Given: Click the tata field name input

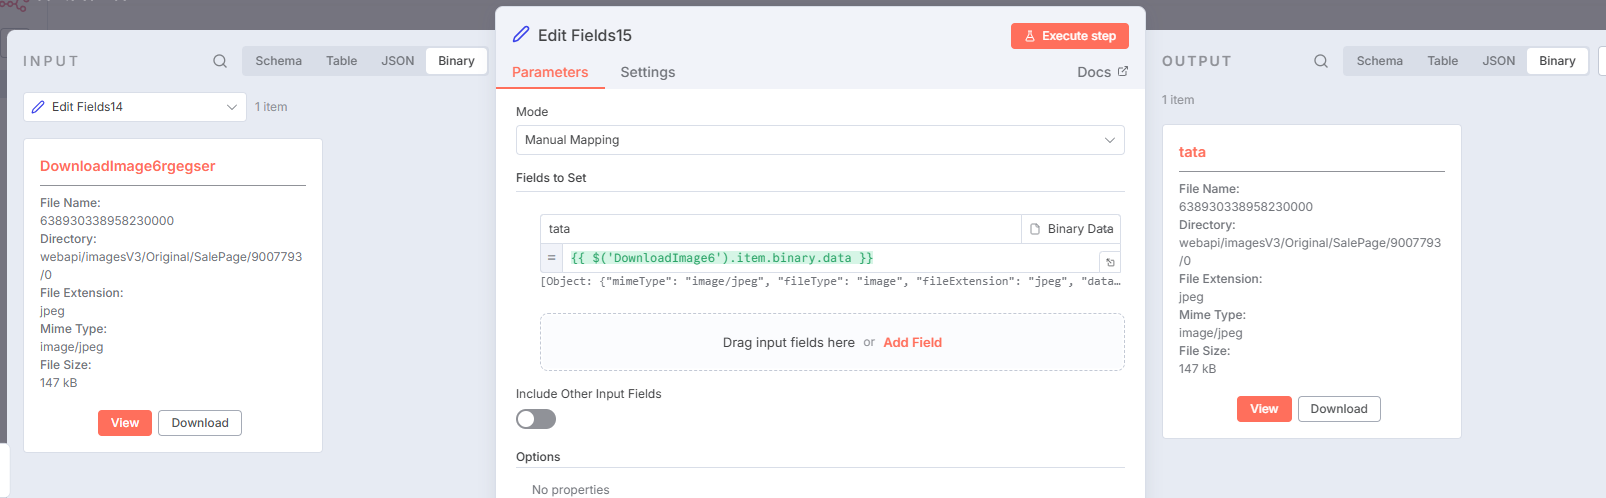Looking at the screenshot, I should click(780, 229).
